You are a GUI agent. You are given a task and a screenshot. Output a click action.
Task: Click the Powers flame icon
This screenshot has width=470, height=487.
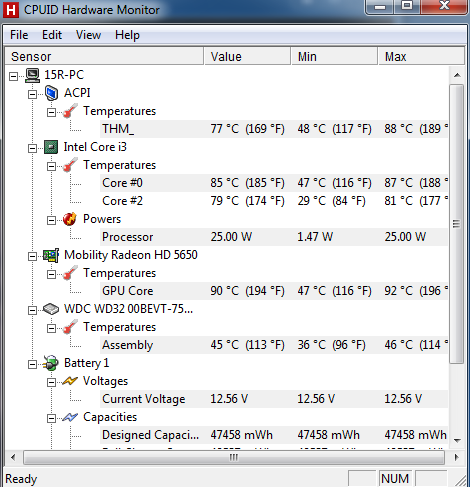click(70, 219)
